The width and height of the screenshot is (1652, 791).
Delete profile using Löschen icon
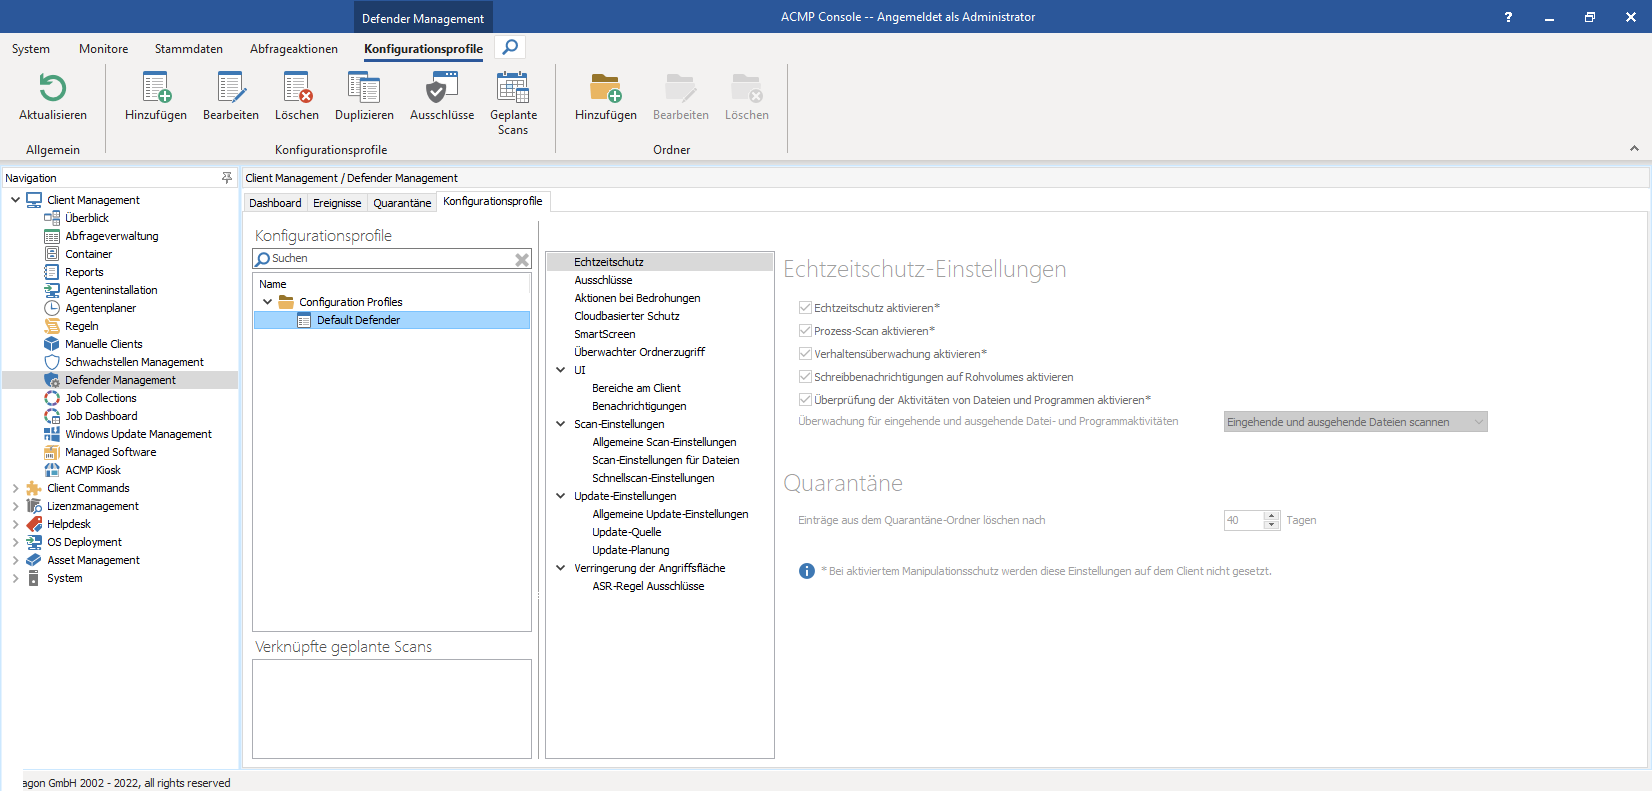[297, 89]
